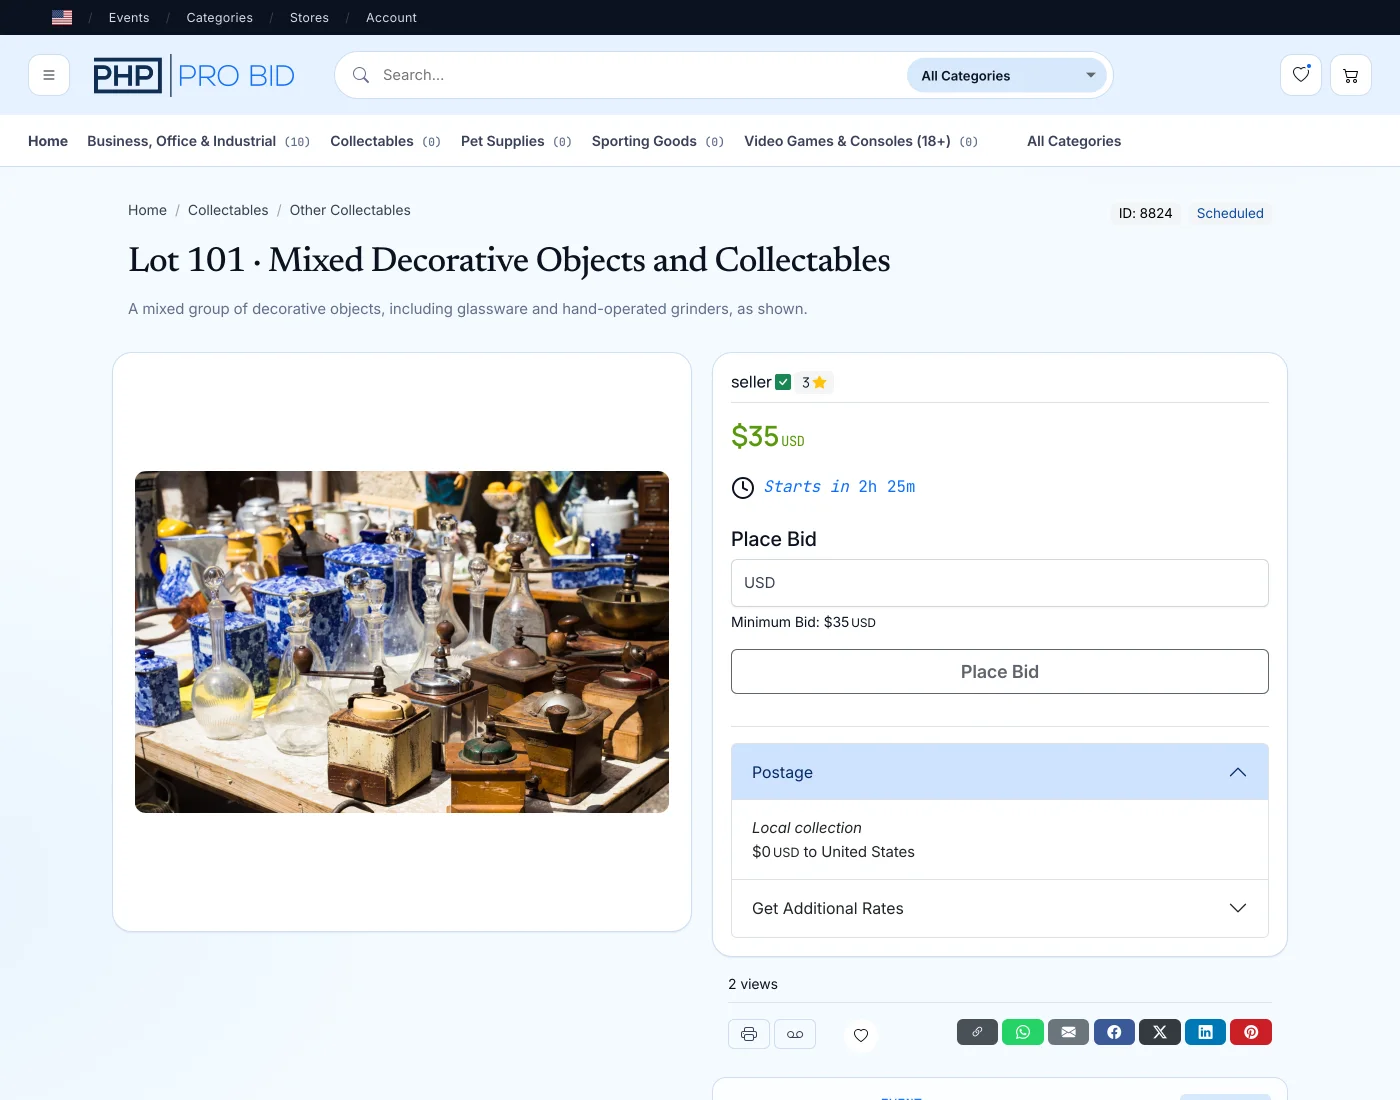This screenshot has height=1100, width=1400.
Task: Open the All Categories search dropdown
Action: coord(1007,75)
